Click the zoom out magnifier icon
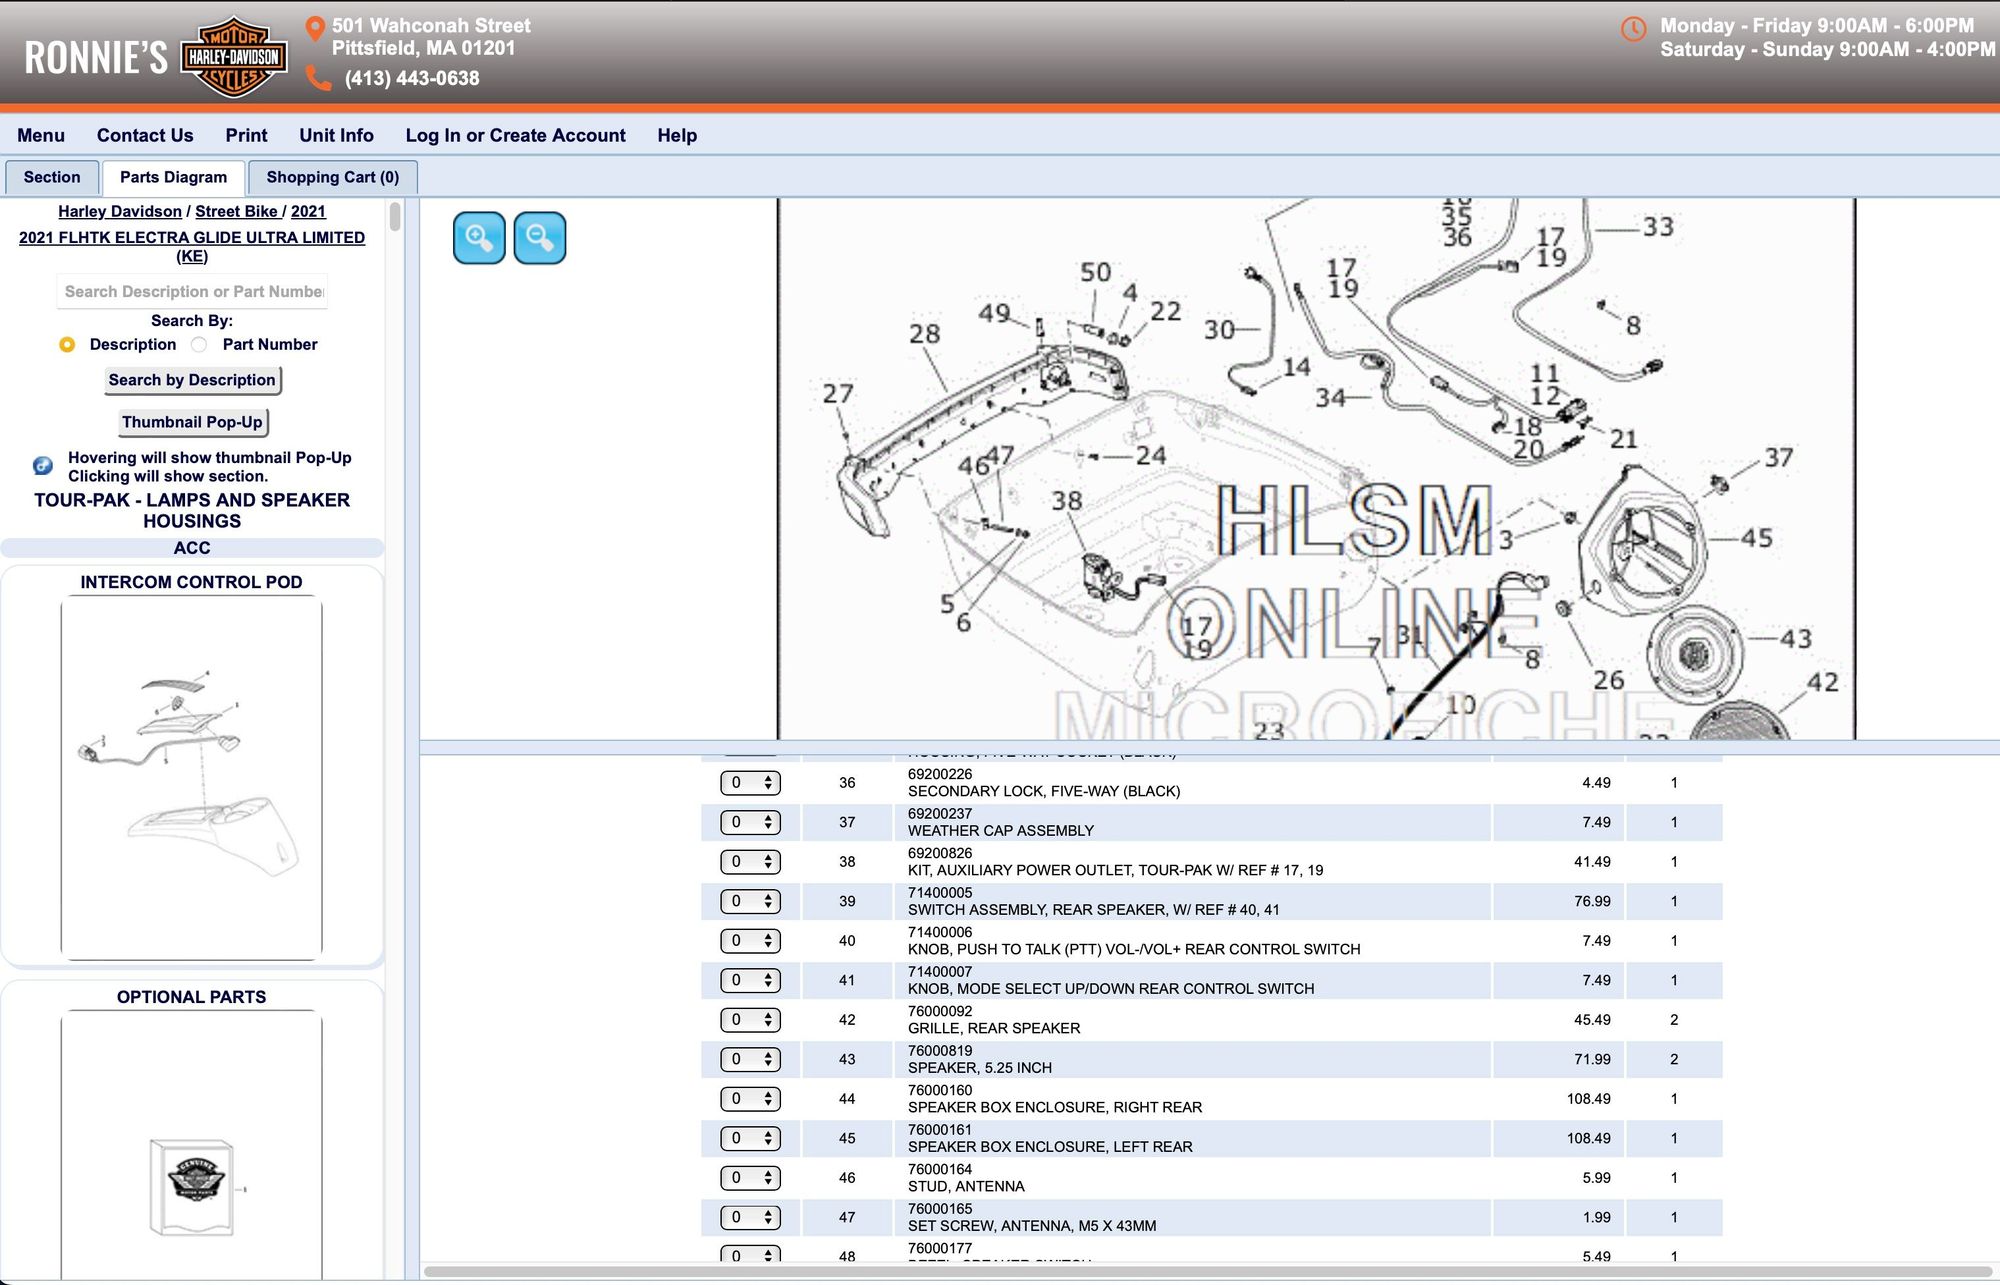2000x1285 pixels. [x=540, y=238]
